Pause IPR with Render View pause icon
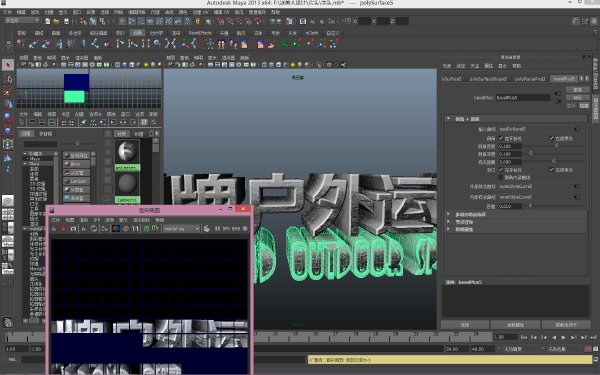Viewport: 600px width, 375px height. pos(217,228)
